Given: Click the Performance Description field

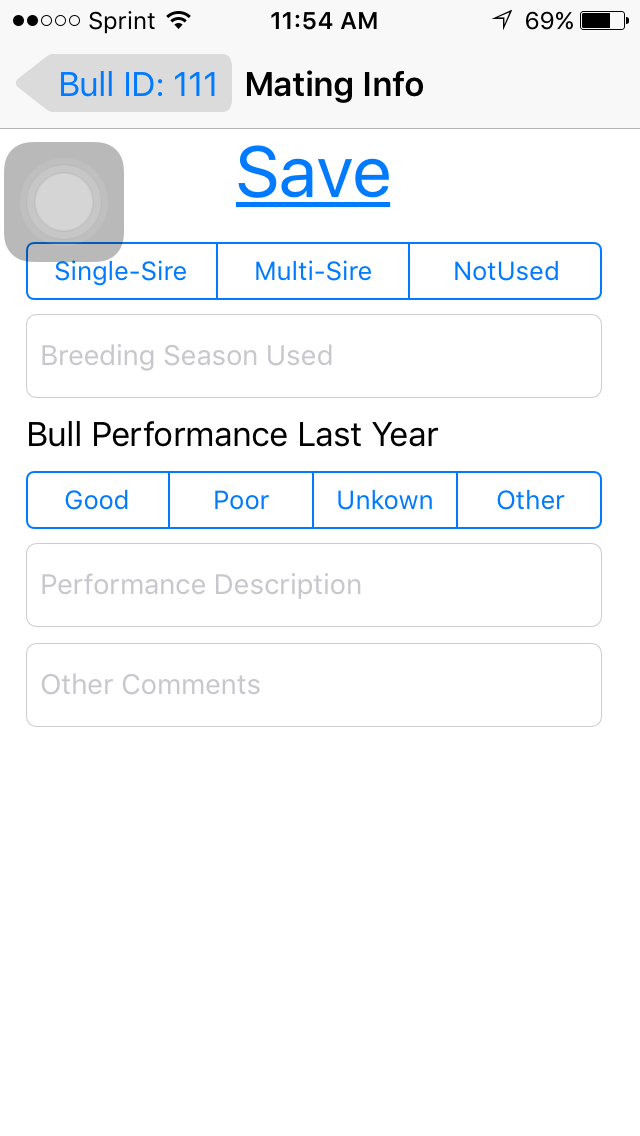Looking at the screenshot, I should click(x=313, y=585).
